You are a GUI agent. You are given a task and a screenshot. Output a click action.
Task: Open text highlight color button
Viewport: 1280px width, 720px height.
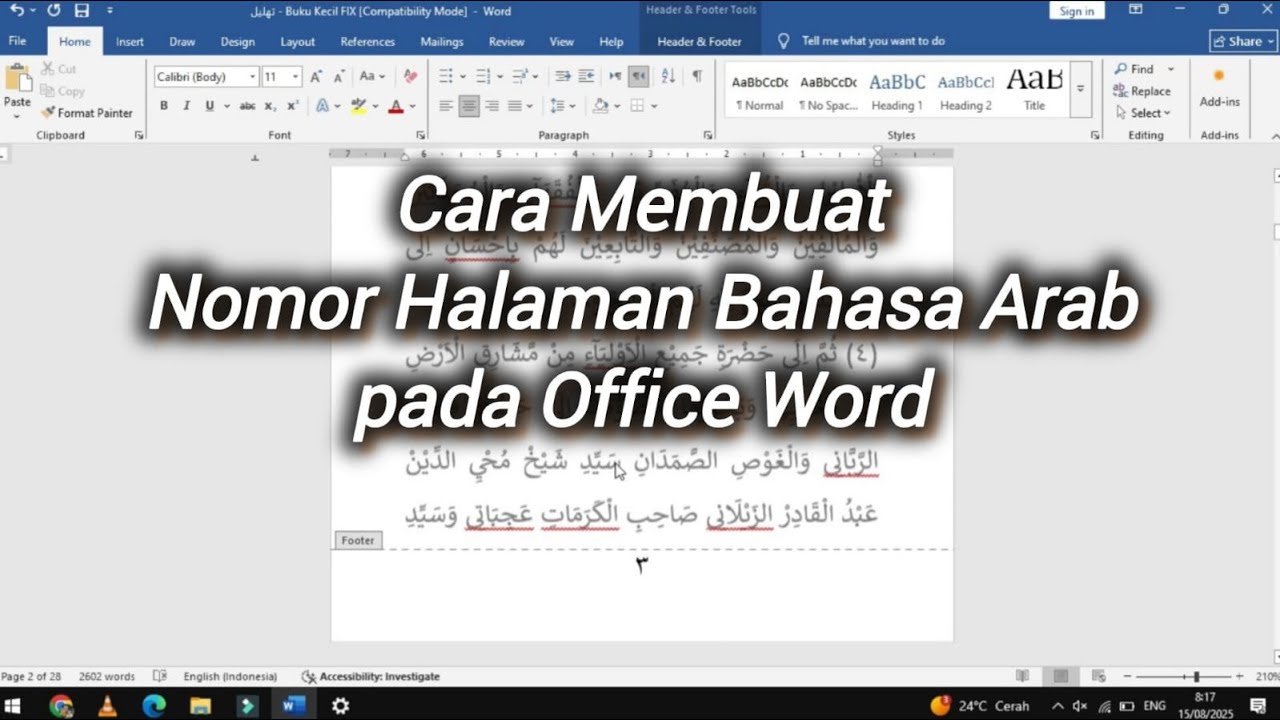[358, 106]
